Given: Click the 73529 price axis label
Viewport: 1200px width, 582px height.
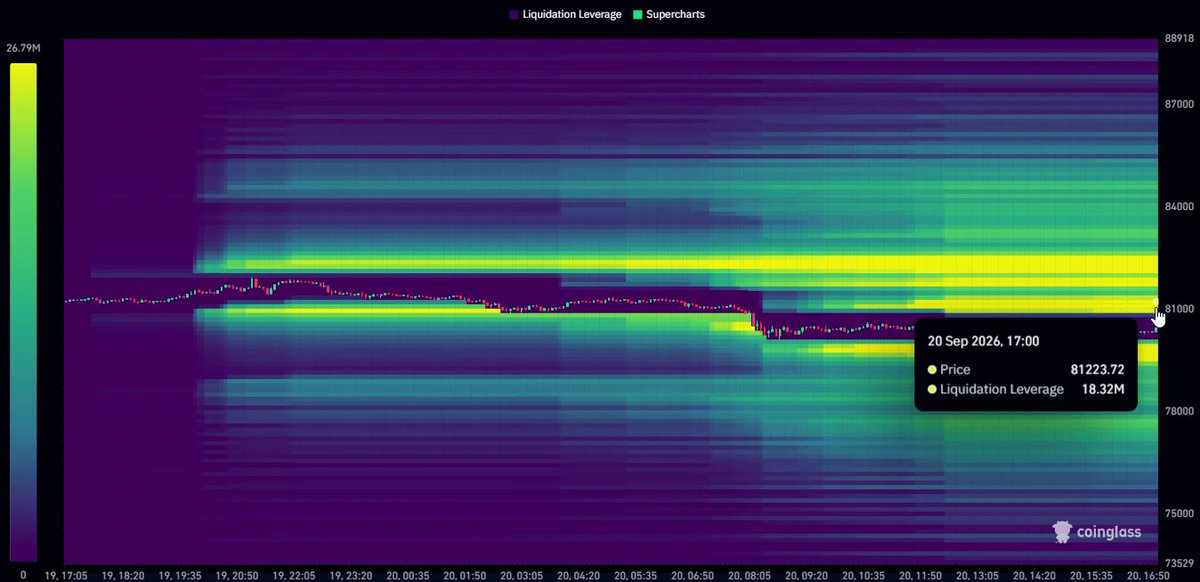Looking at the screenshot, I should [1181, 563].
